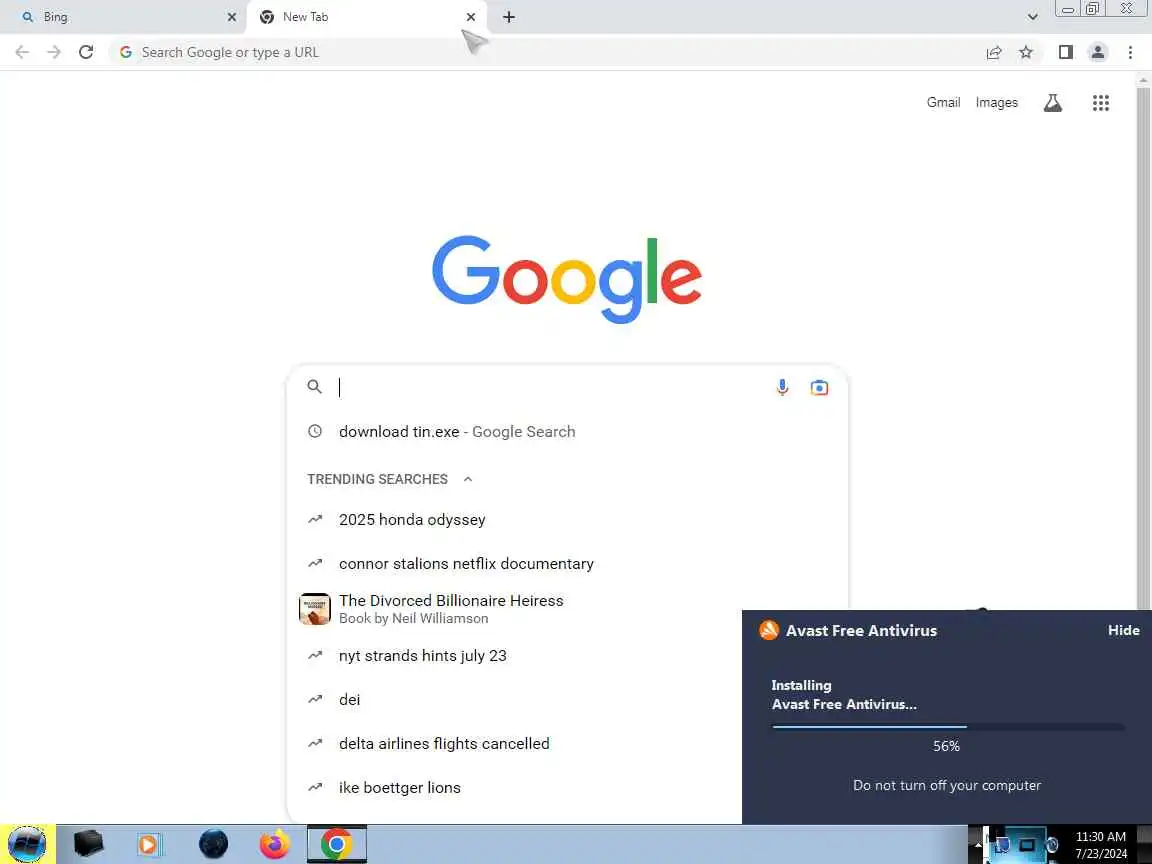Reload the current page
This screenshot has width=1152, height=864.
point(86,52)
